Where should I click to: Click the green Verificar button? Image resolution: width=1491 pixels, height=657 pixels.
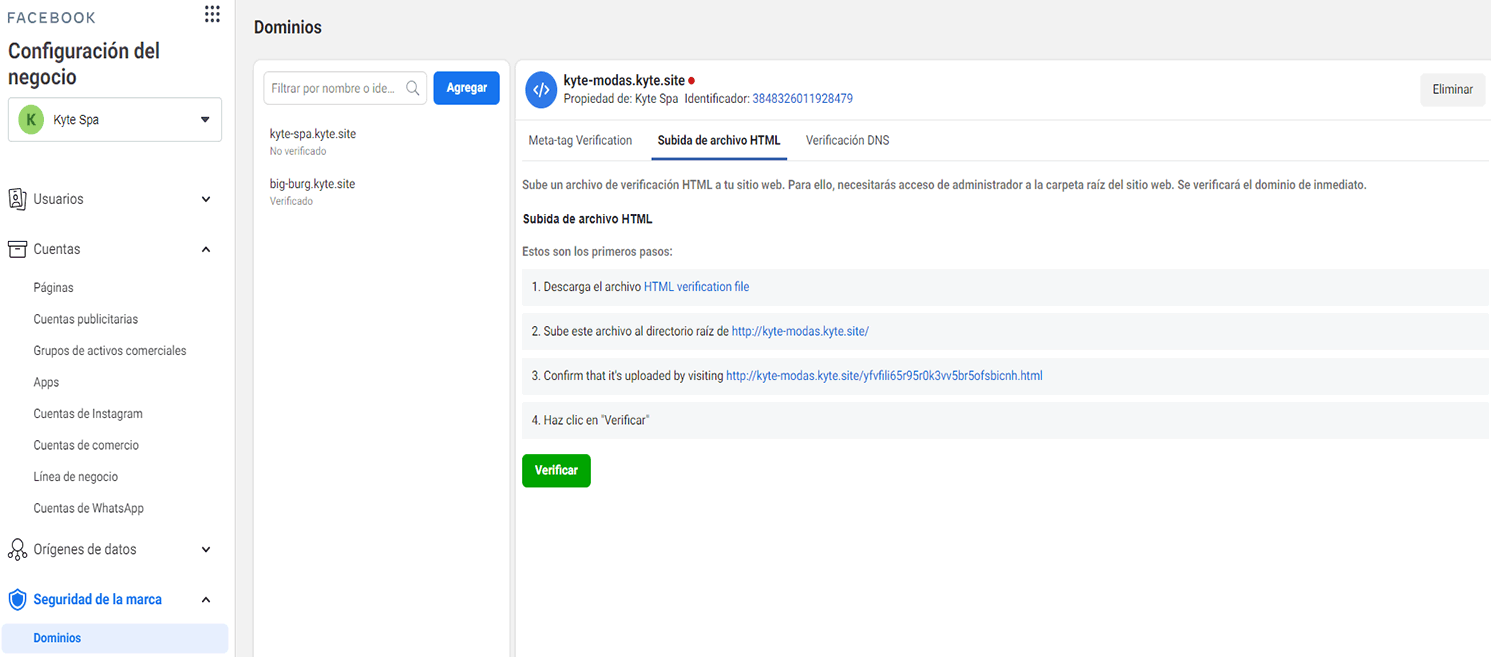[x=556, y=470]
